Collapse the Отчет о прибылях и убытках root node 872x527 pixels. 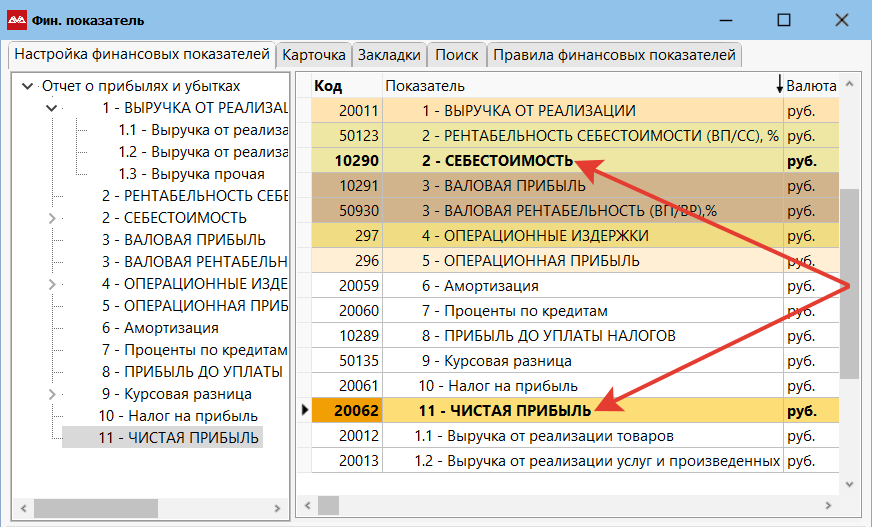point(27,87)
